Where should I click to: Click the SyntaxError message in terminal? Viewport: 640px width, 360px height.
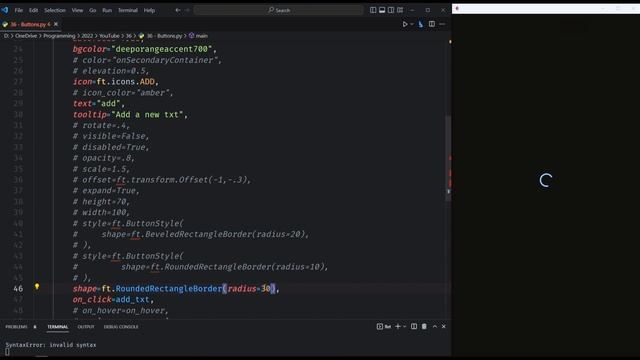(x=51, y=345)
